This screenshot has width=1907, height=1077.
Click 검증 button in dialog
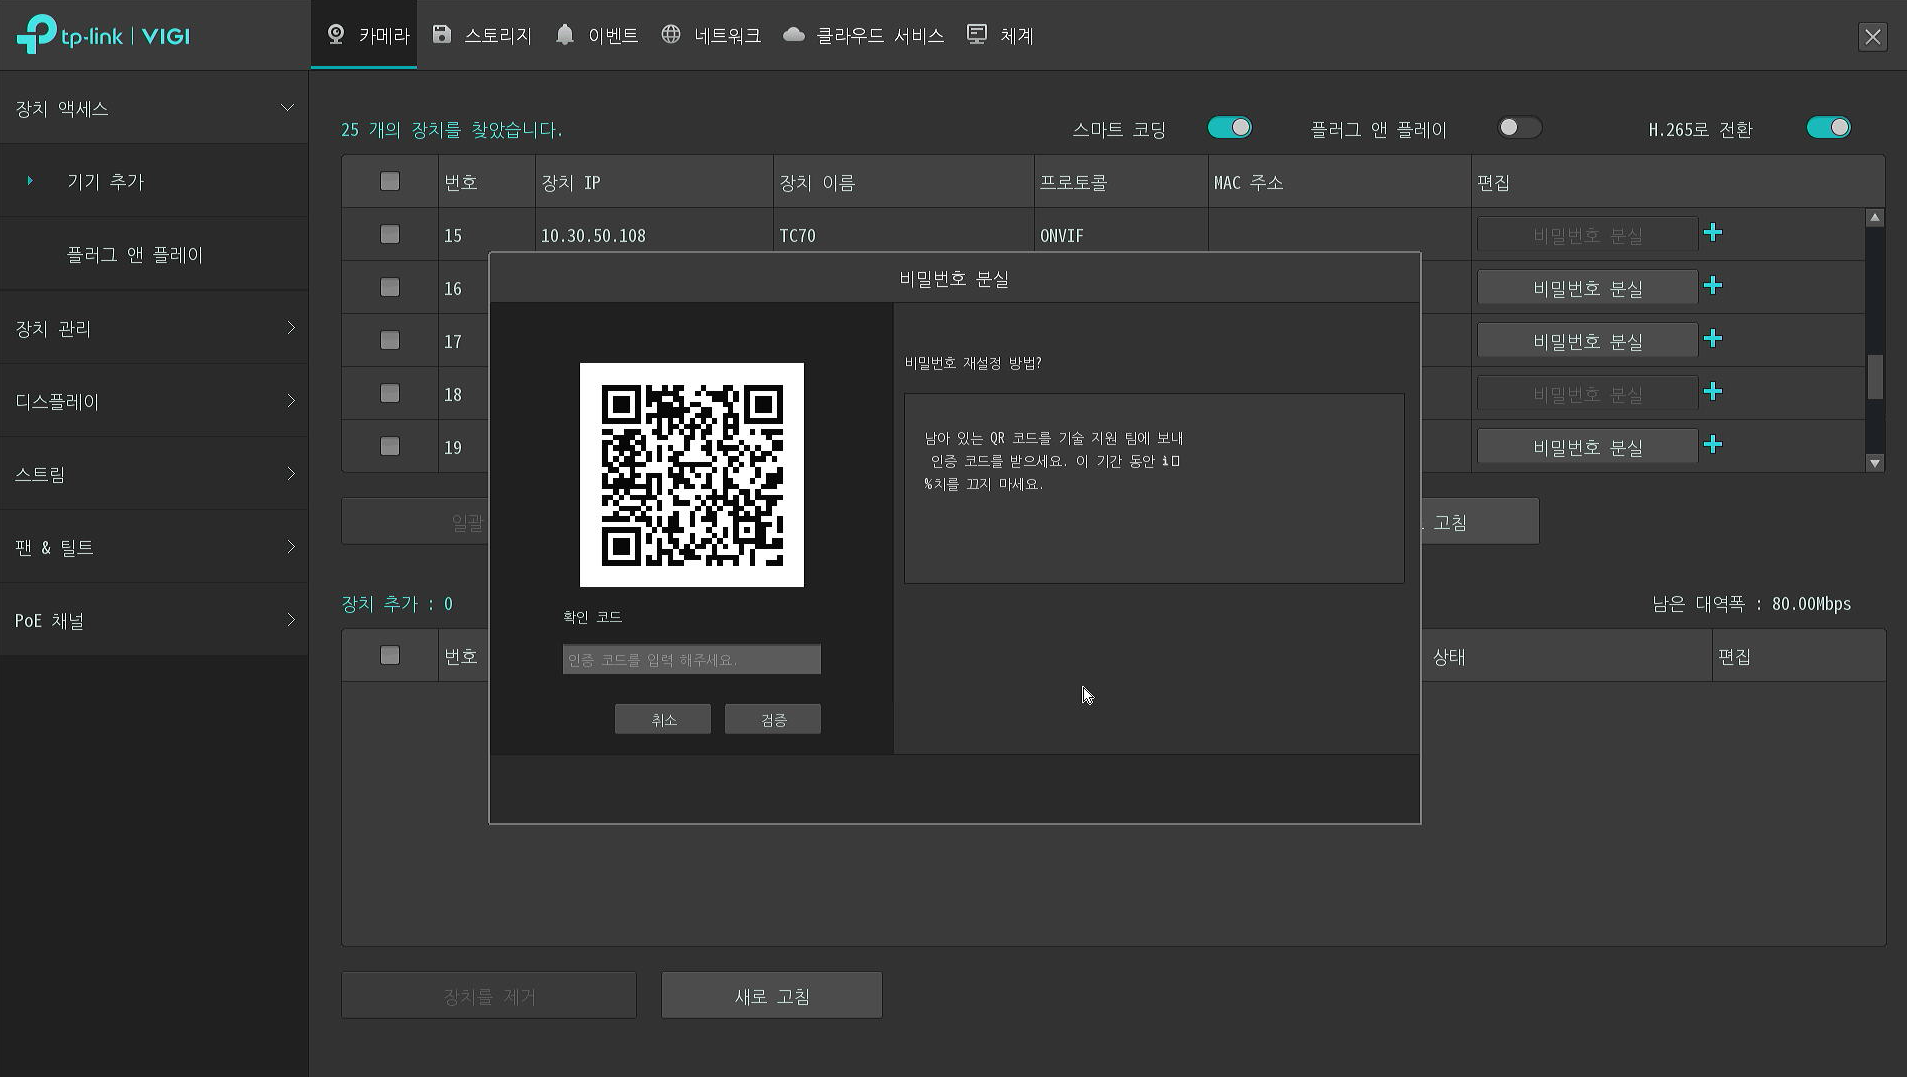pyautogui.click(x=773, y=719)
